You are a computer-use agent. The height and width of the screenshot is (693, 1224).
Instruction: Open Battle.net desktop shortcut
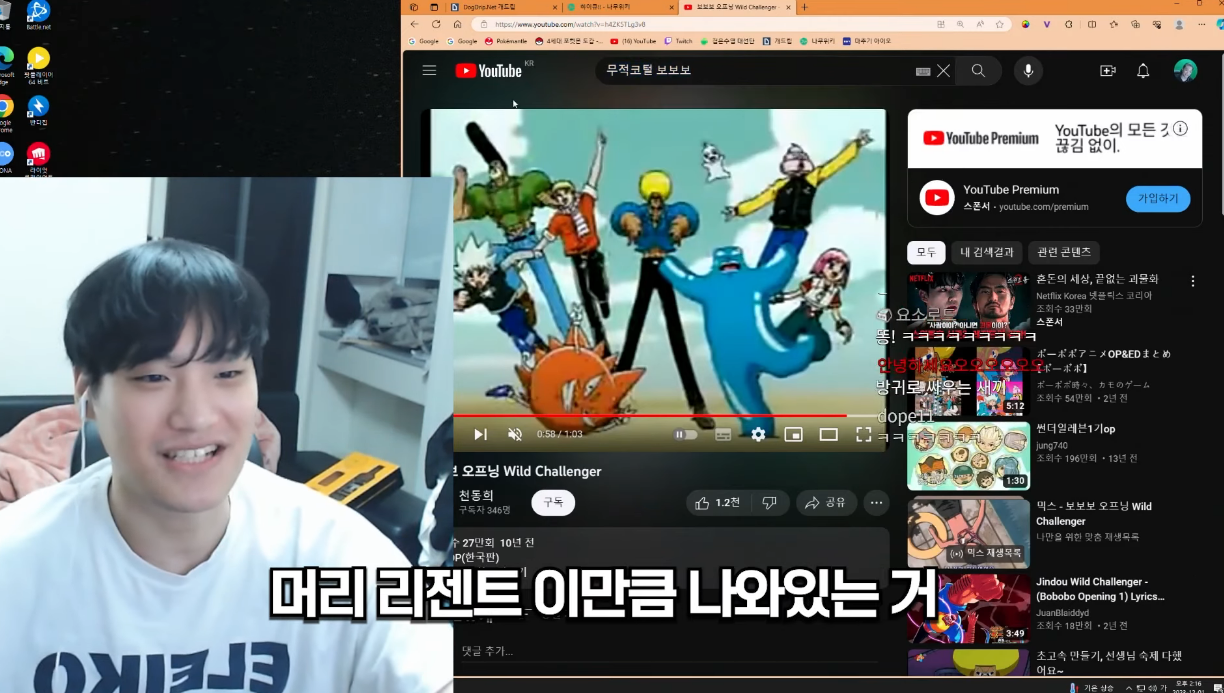(x=38, y=15)
